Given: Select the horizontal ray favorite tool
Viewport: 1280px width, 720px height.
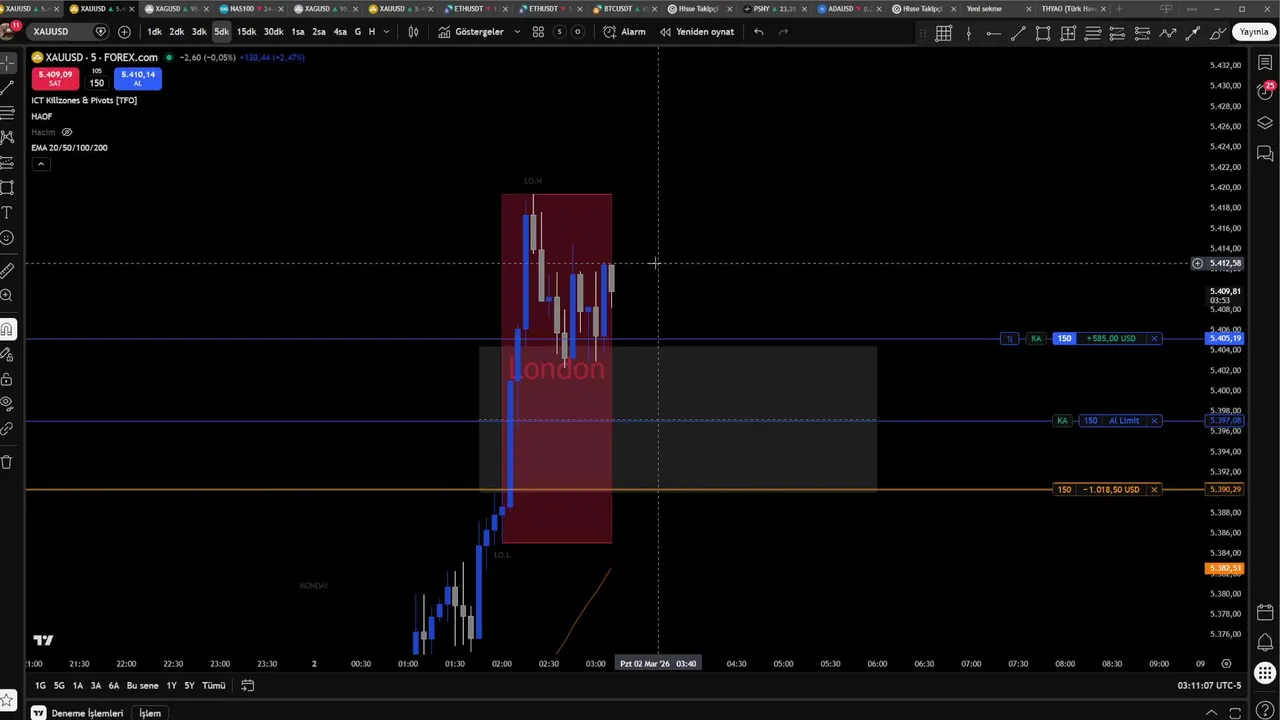Looking at the screenshot, I should coord(993,33).
